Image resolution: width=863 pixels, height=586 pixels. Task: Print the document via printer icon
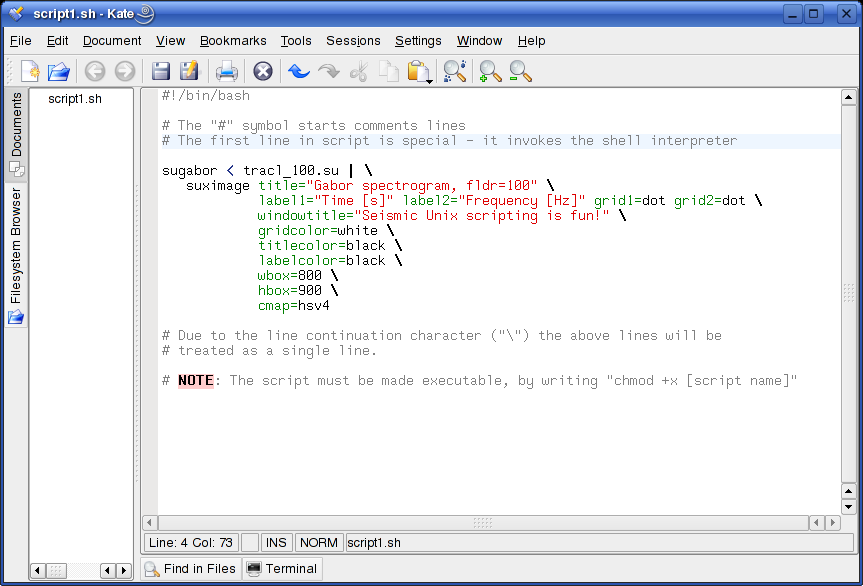click(x=226, y=71)
